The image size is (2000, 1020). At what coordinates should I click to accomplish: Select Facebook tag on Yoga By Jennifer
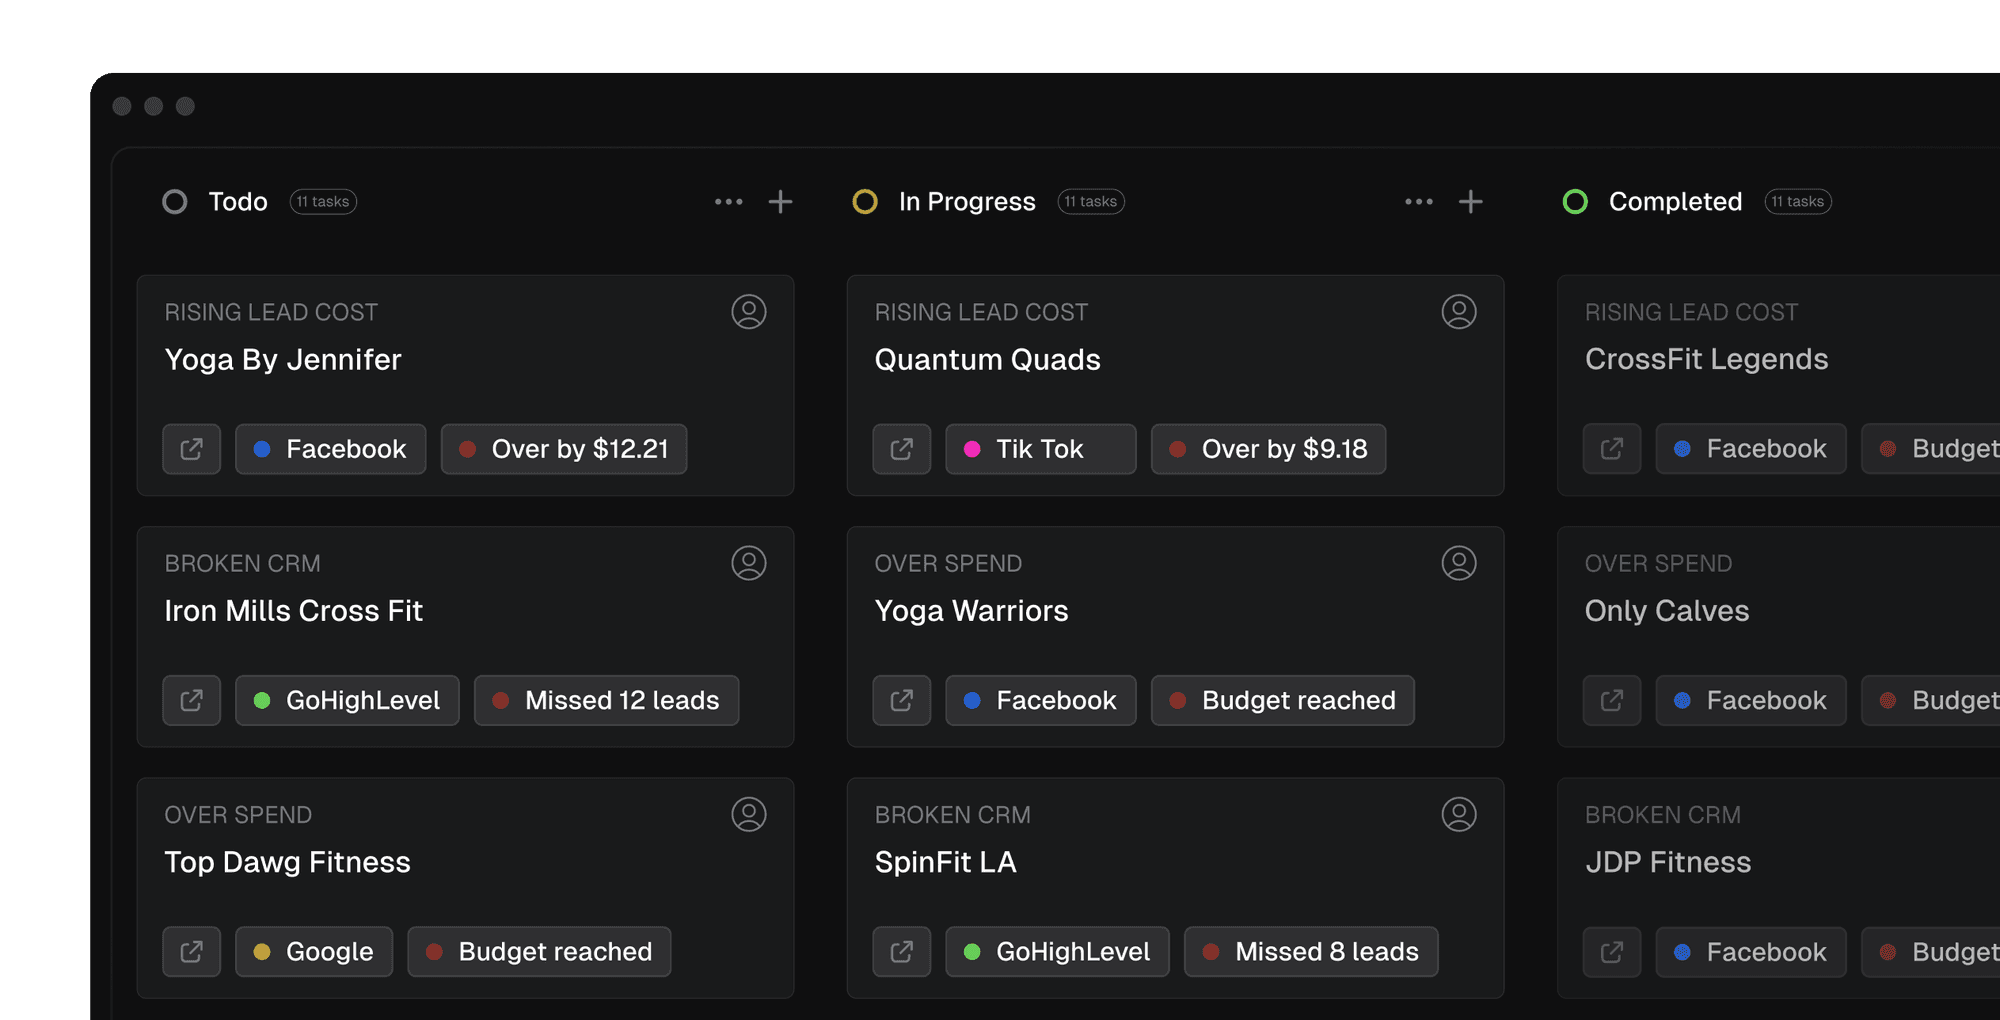point(331,449)
